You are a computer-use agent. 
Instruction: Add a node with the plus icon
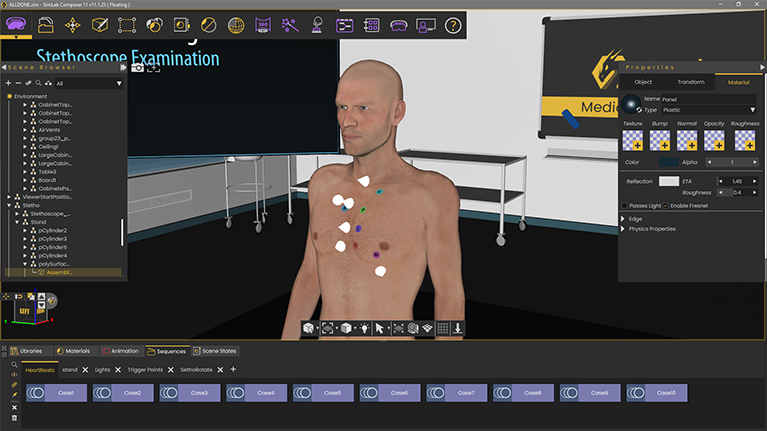pyautogui.click(x=8, y=83)
